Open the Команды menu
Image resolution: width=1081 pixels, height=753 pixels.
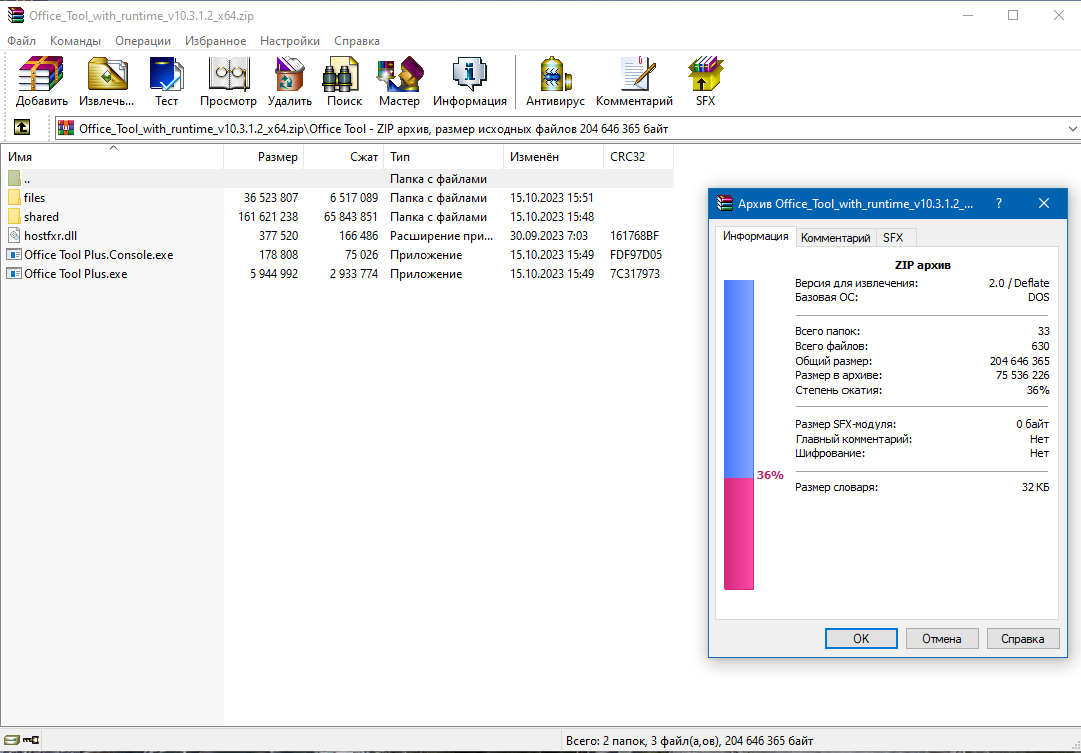point(75,41)
